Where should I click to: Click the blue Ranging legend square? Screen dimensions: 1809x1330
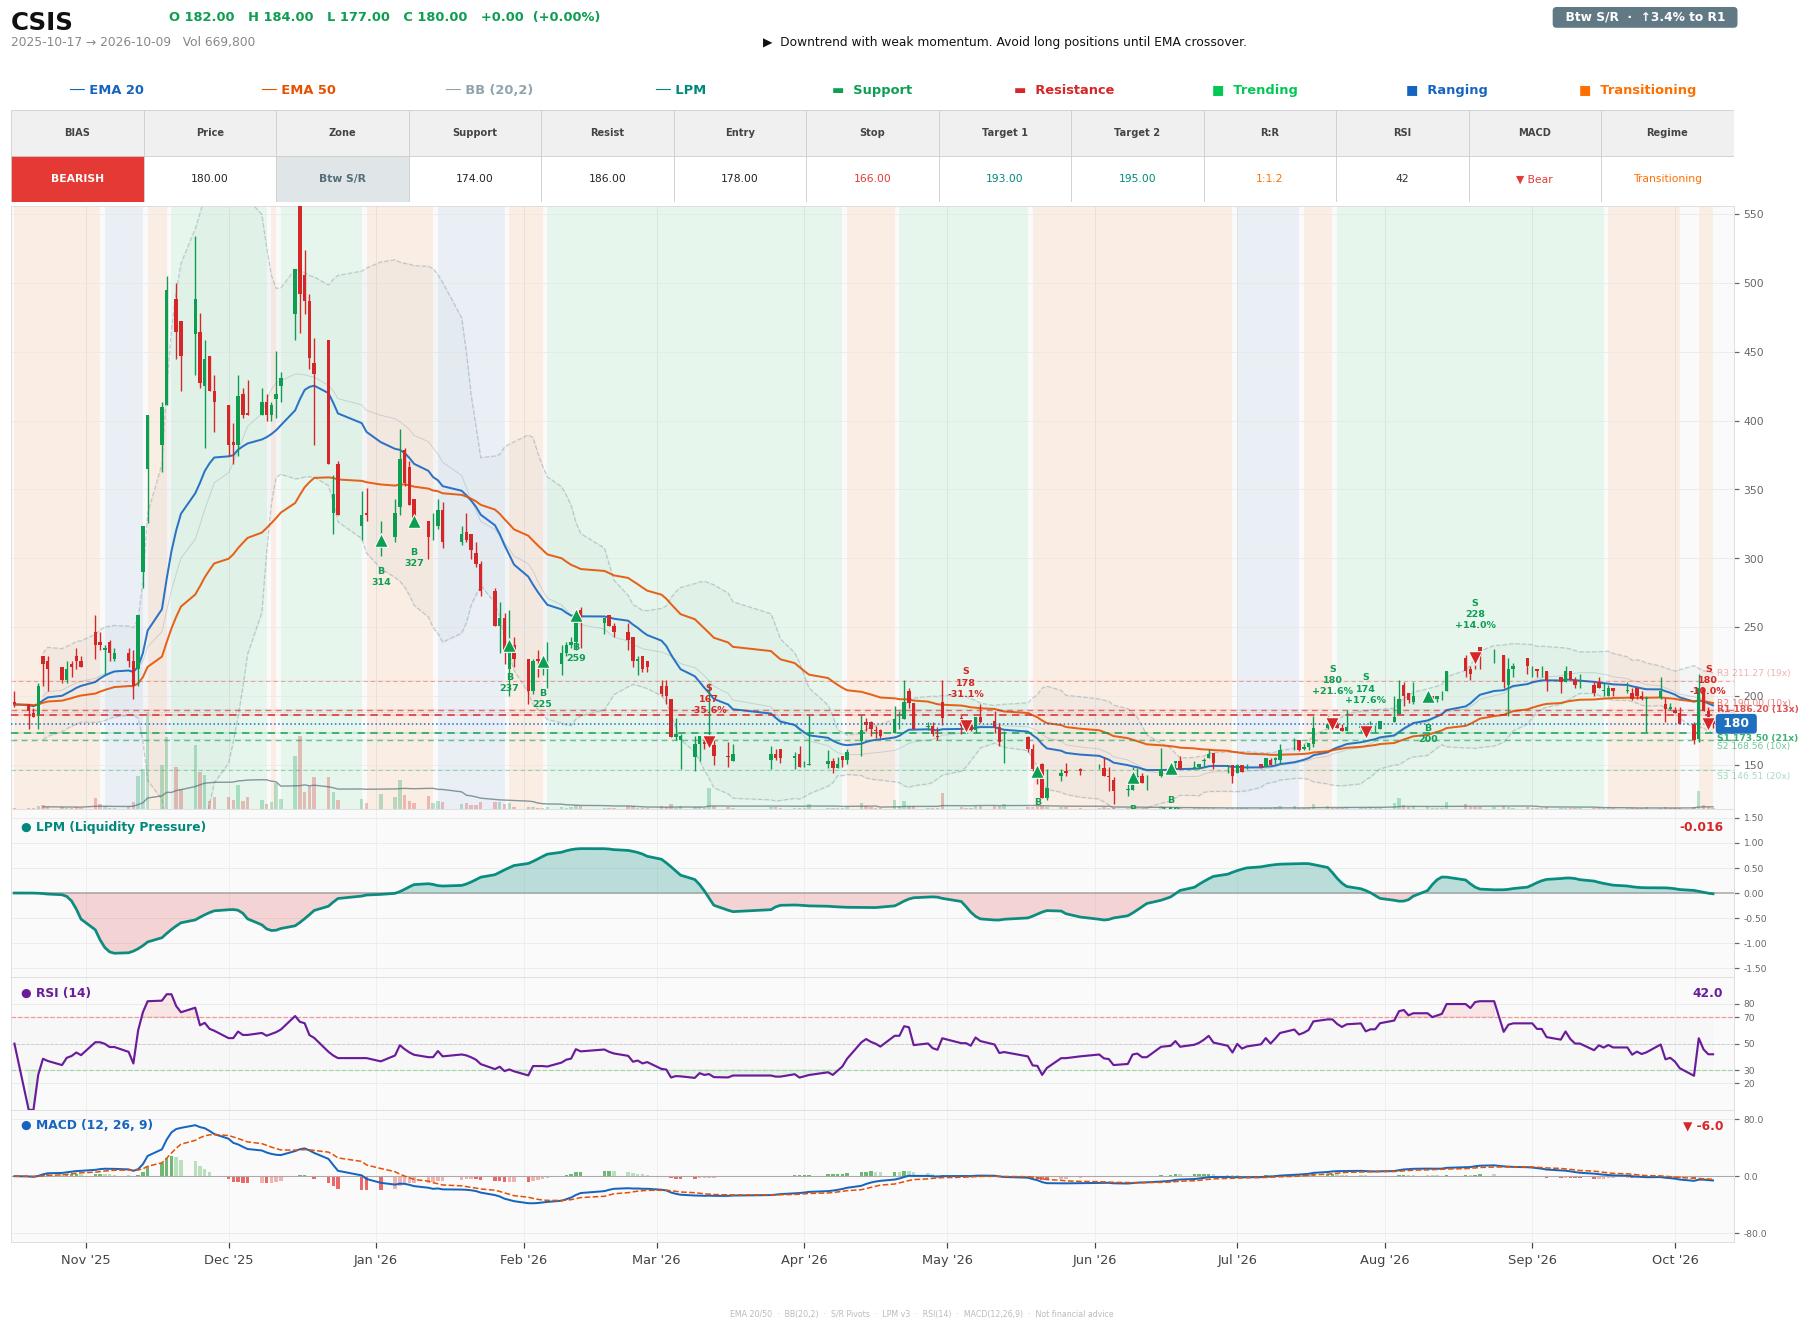(1412, 90)
